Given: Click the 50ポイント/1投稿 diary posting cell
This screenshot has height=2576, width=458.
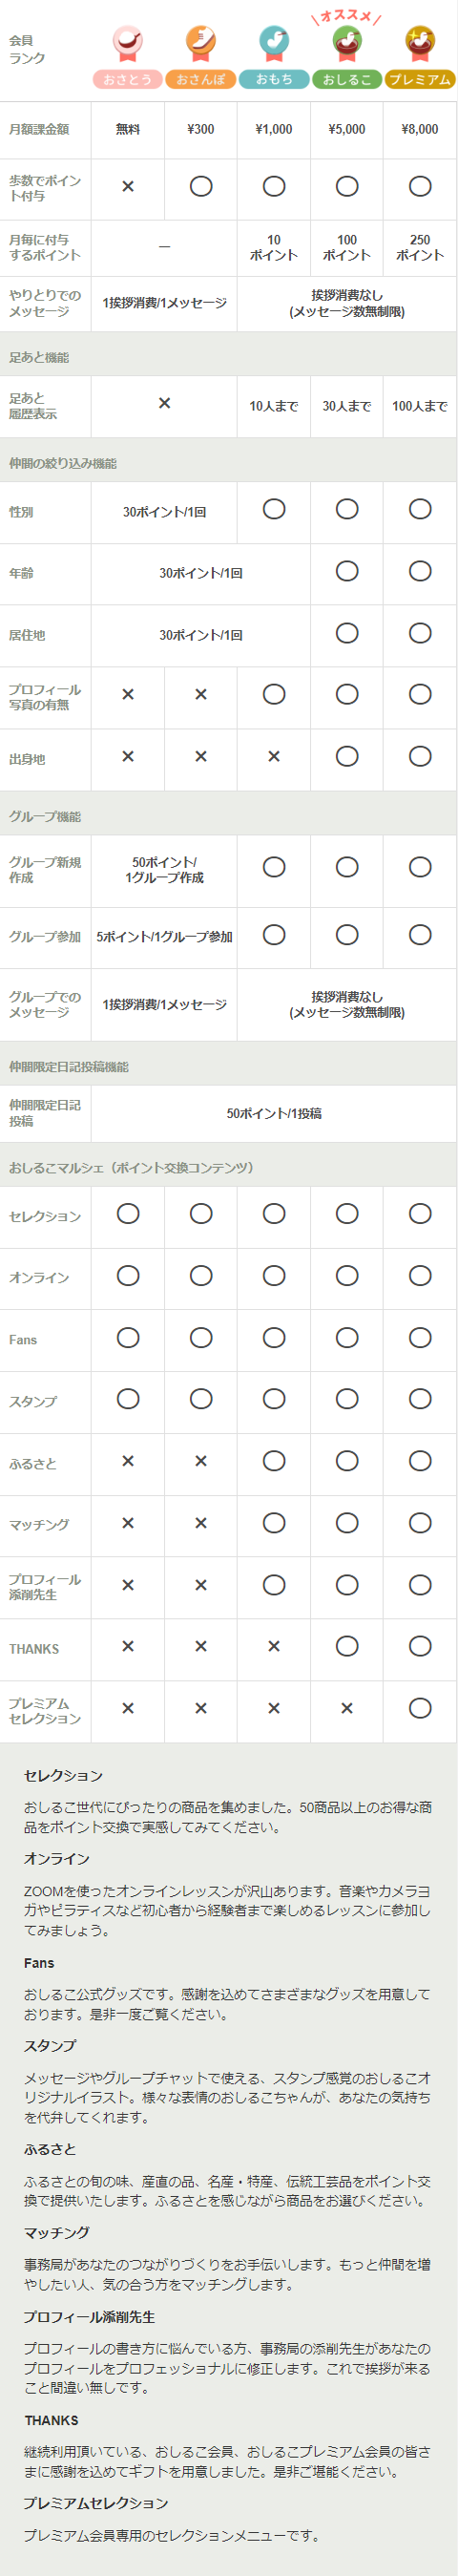Looking at the screenshot, I should [x=274, y=1113].
